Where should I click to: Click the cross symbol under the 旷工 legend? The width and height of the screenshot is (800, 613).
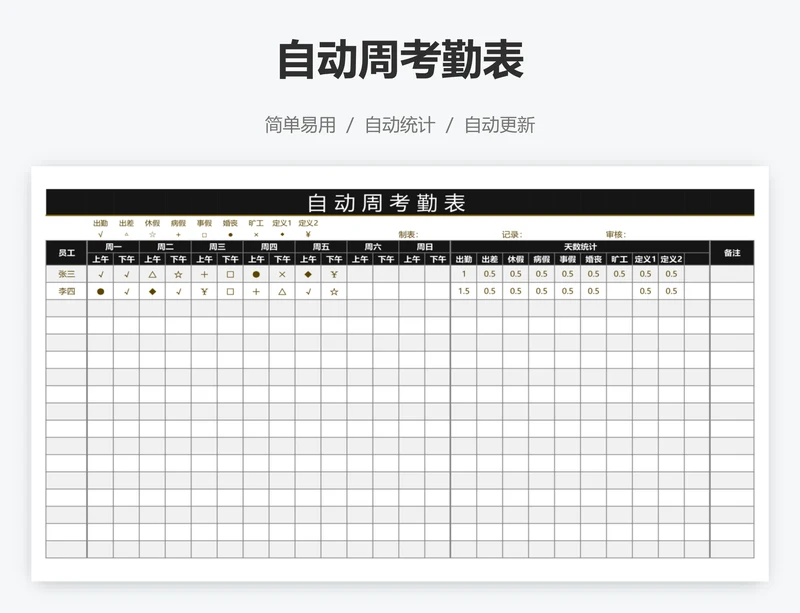(256, 235)
